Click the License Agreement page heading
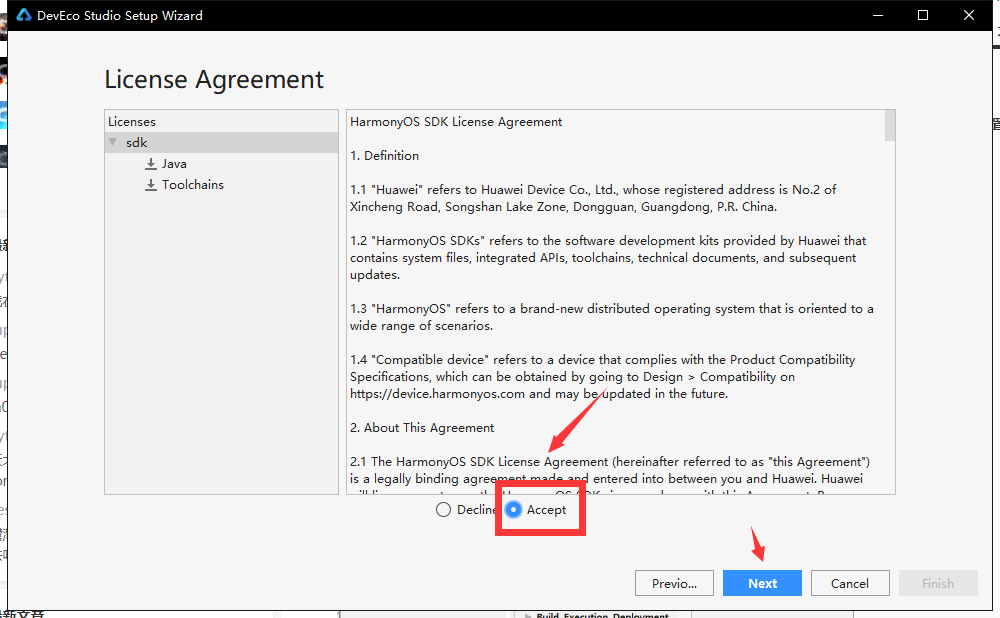Image resolution: width=1000 pixels, height=618 pixels. coord(214,80)
